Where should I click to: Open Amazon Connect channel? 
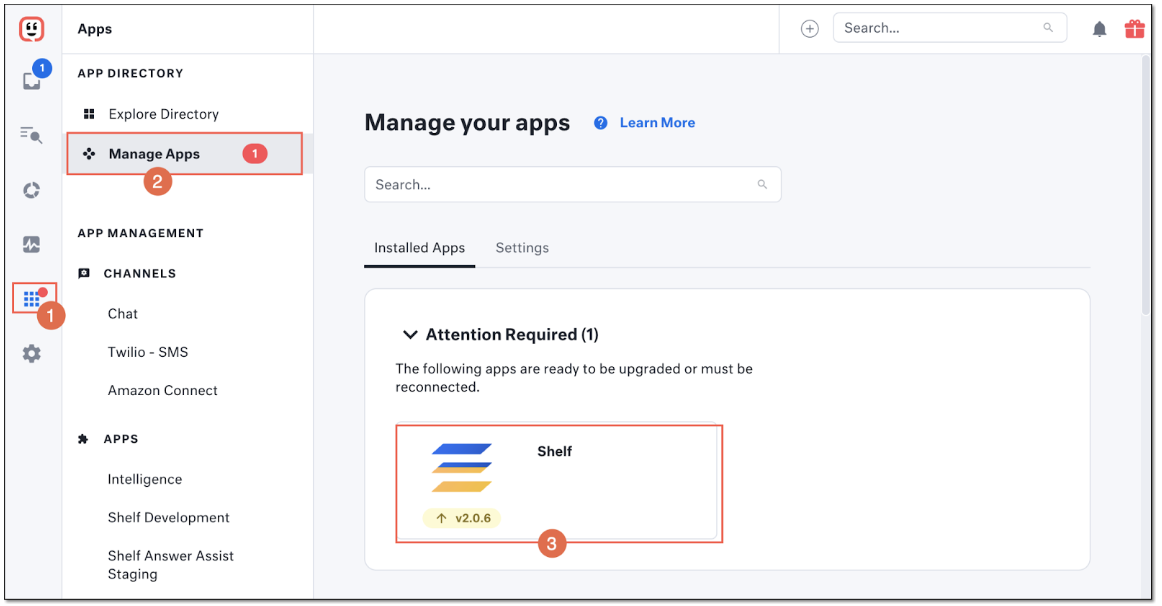point(163,390)
